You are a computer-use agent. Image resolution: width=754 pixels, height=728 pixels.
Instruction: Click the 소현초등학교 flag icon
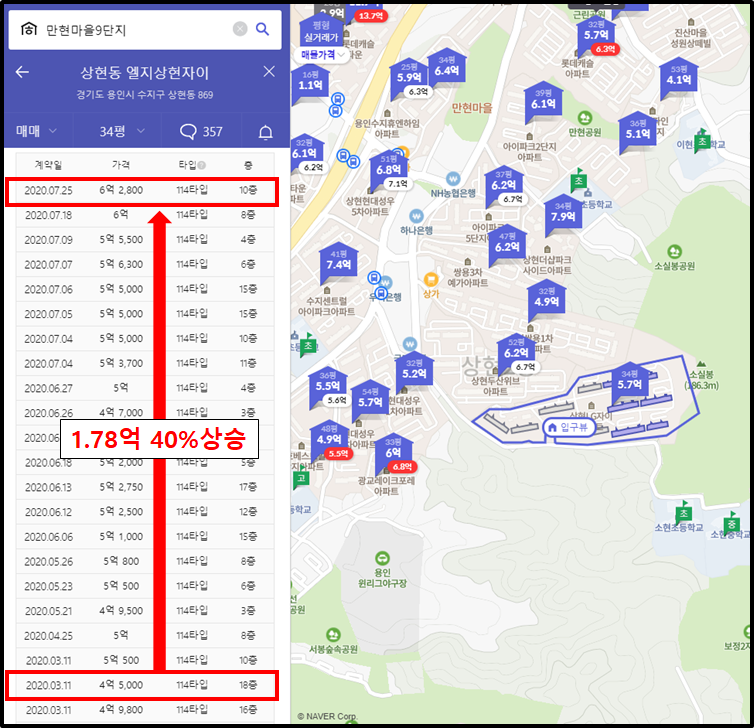(x=683, y=512)
